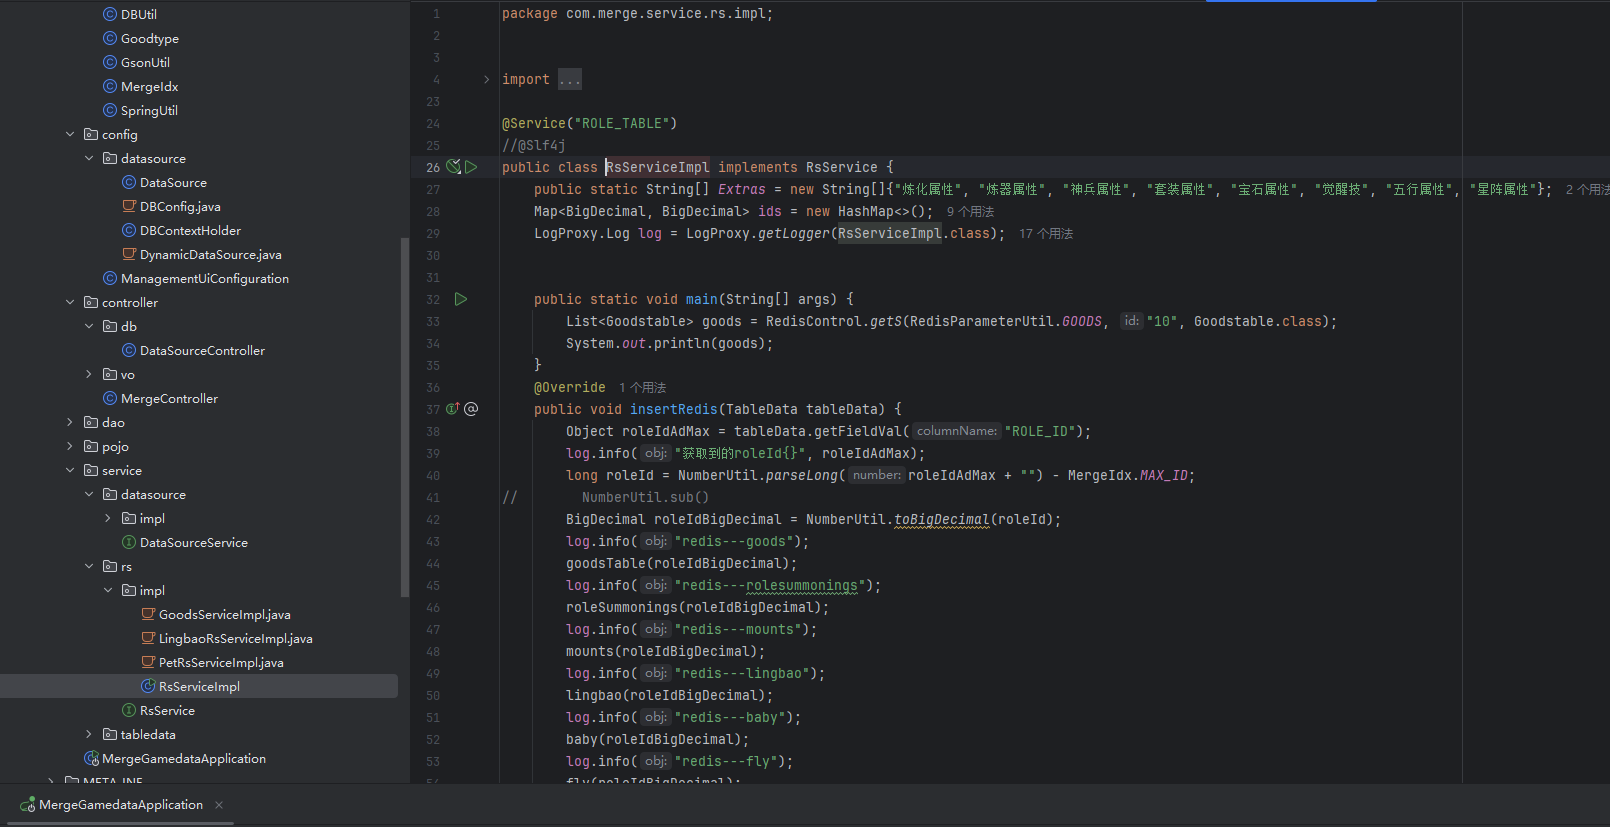Open Goodtype class file
The height and width of the screenshot is (827, 1610).
click(x=149, y=38)
